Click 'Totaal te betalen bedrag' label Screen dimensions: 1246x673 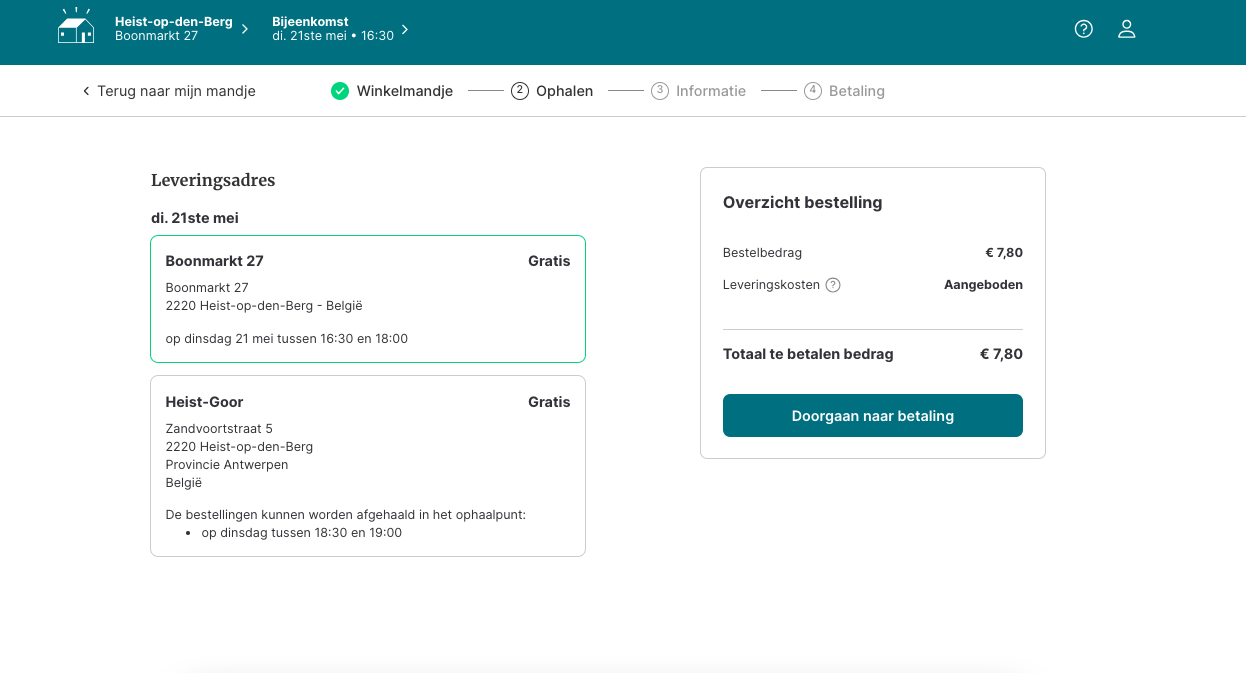click(x=808, y=354)
